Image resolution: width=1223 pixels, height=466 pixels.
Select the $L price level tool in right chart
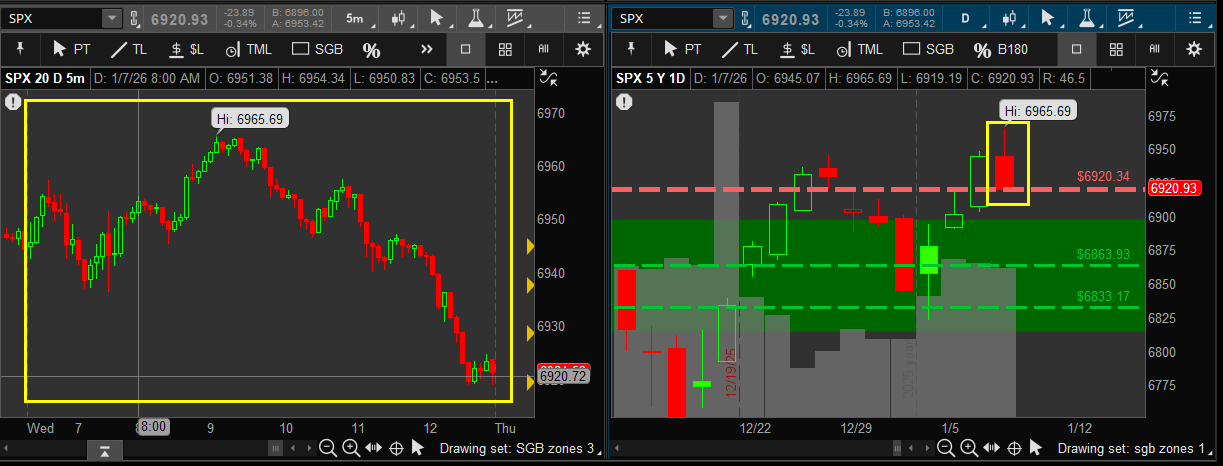(x=787, y=49)
